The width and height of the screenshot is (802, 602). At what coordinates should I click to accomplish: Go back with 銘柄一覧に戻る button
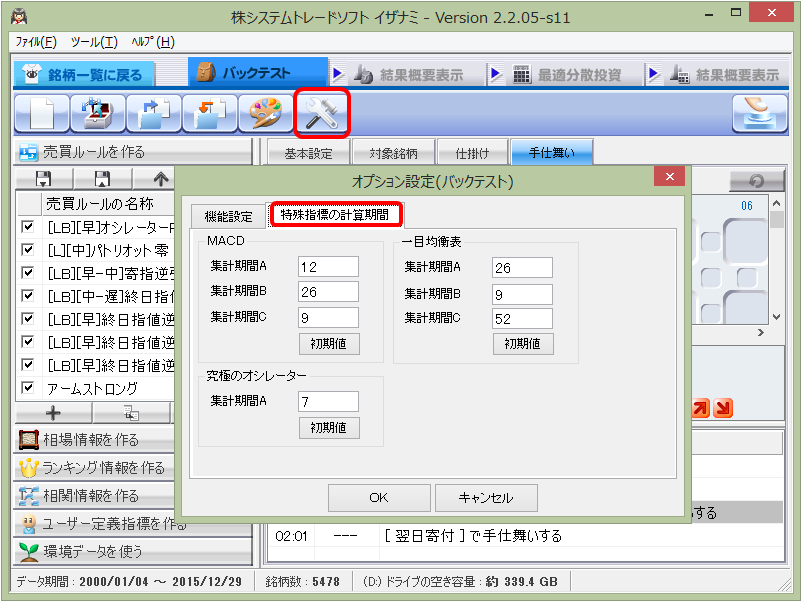click(x=84, y=75)
